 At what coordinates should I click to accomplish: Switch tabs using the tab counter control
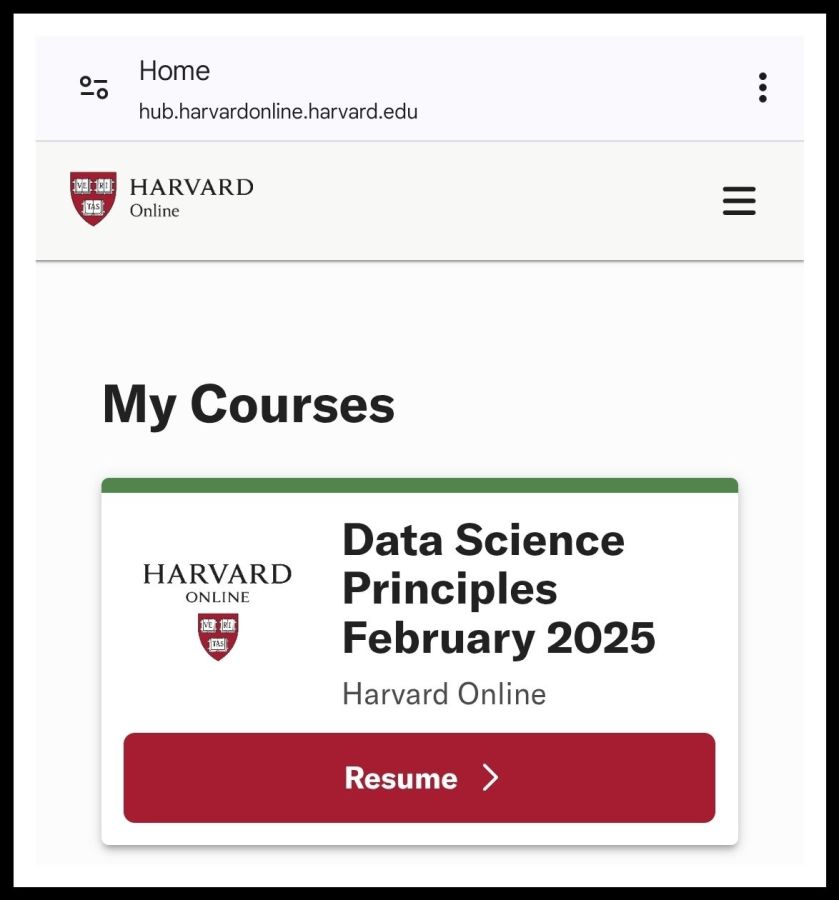pyautogui.click(x=91, y=87)
